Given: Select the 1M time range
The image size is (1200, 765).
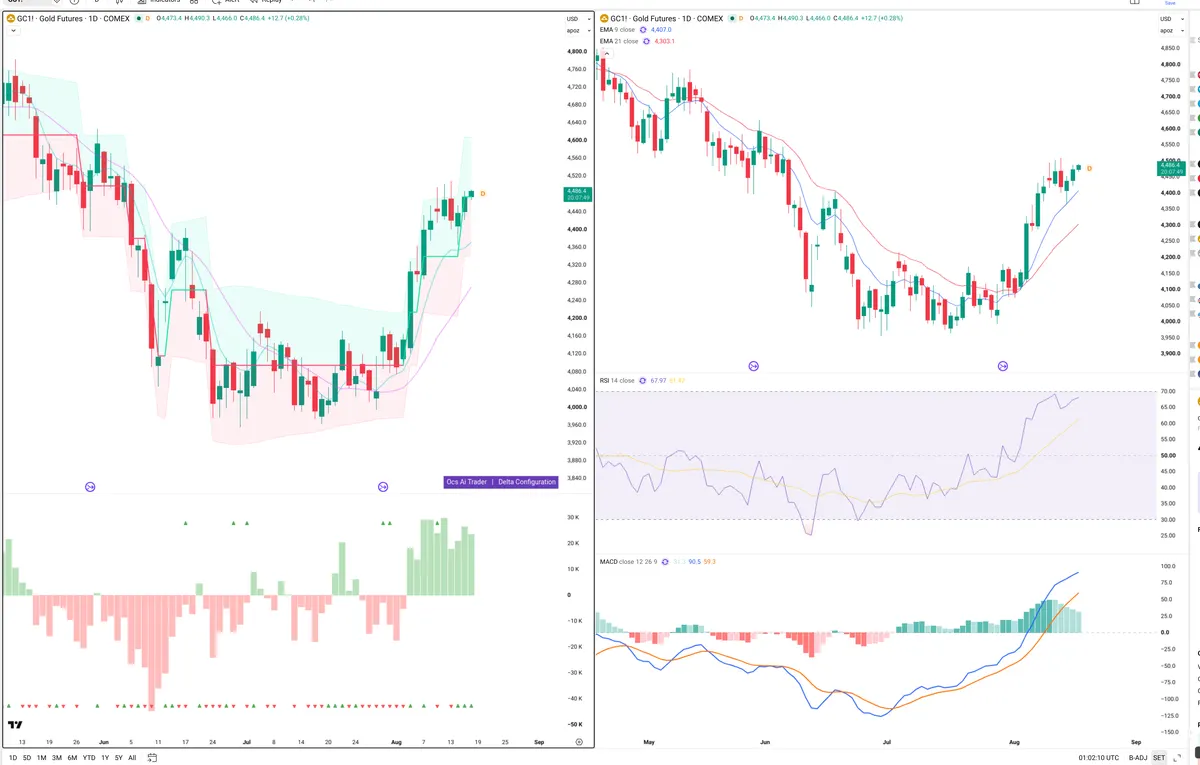Looking at the screenshot, I should pos(41,758).
